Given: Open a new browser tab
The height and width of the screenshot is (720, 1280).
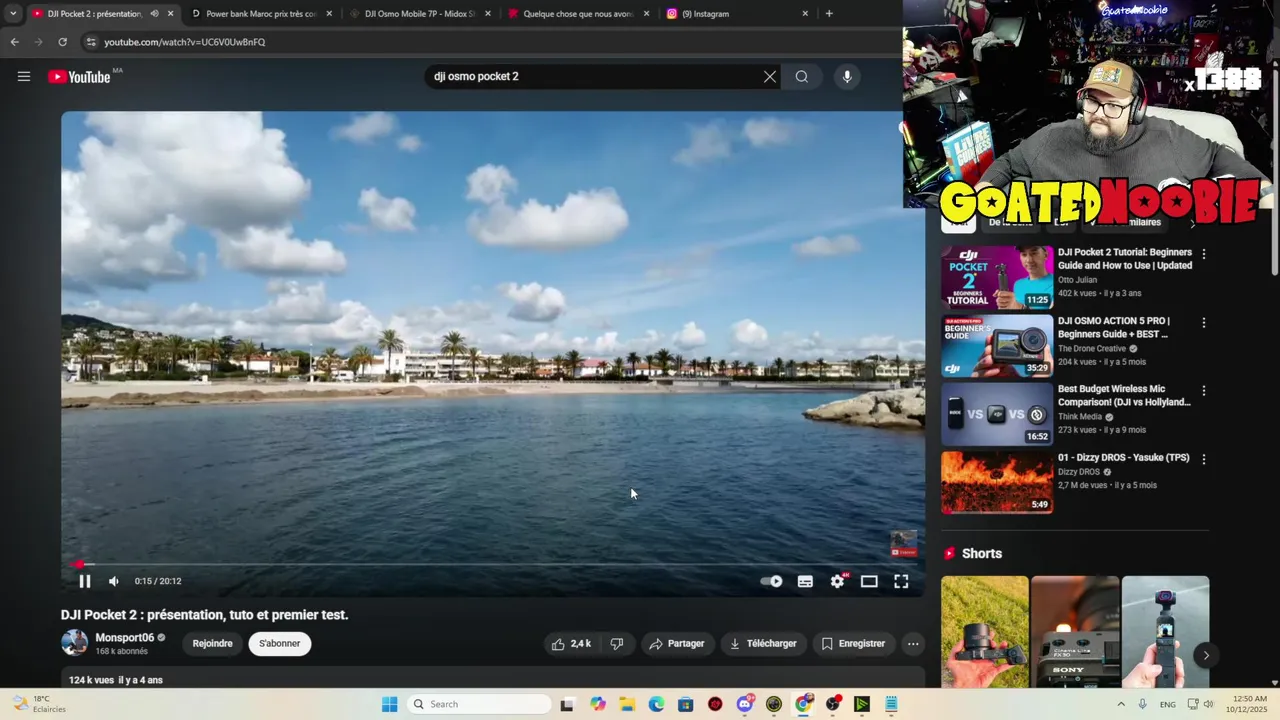Looking at the screenshot, I should click(x=829, y=14).
